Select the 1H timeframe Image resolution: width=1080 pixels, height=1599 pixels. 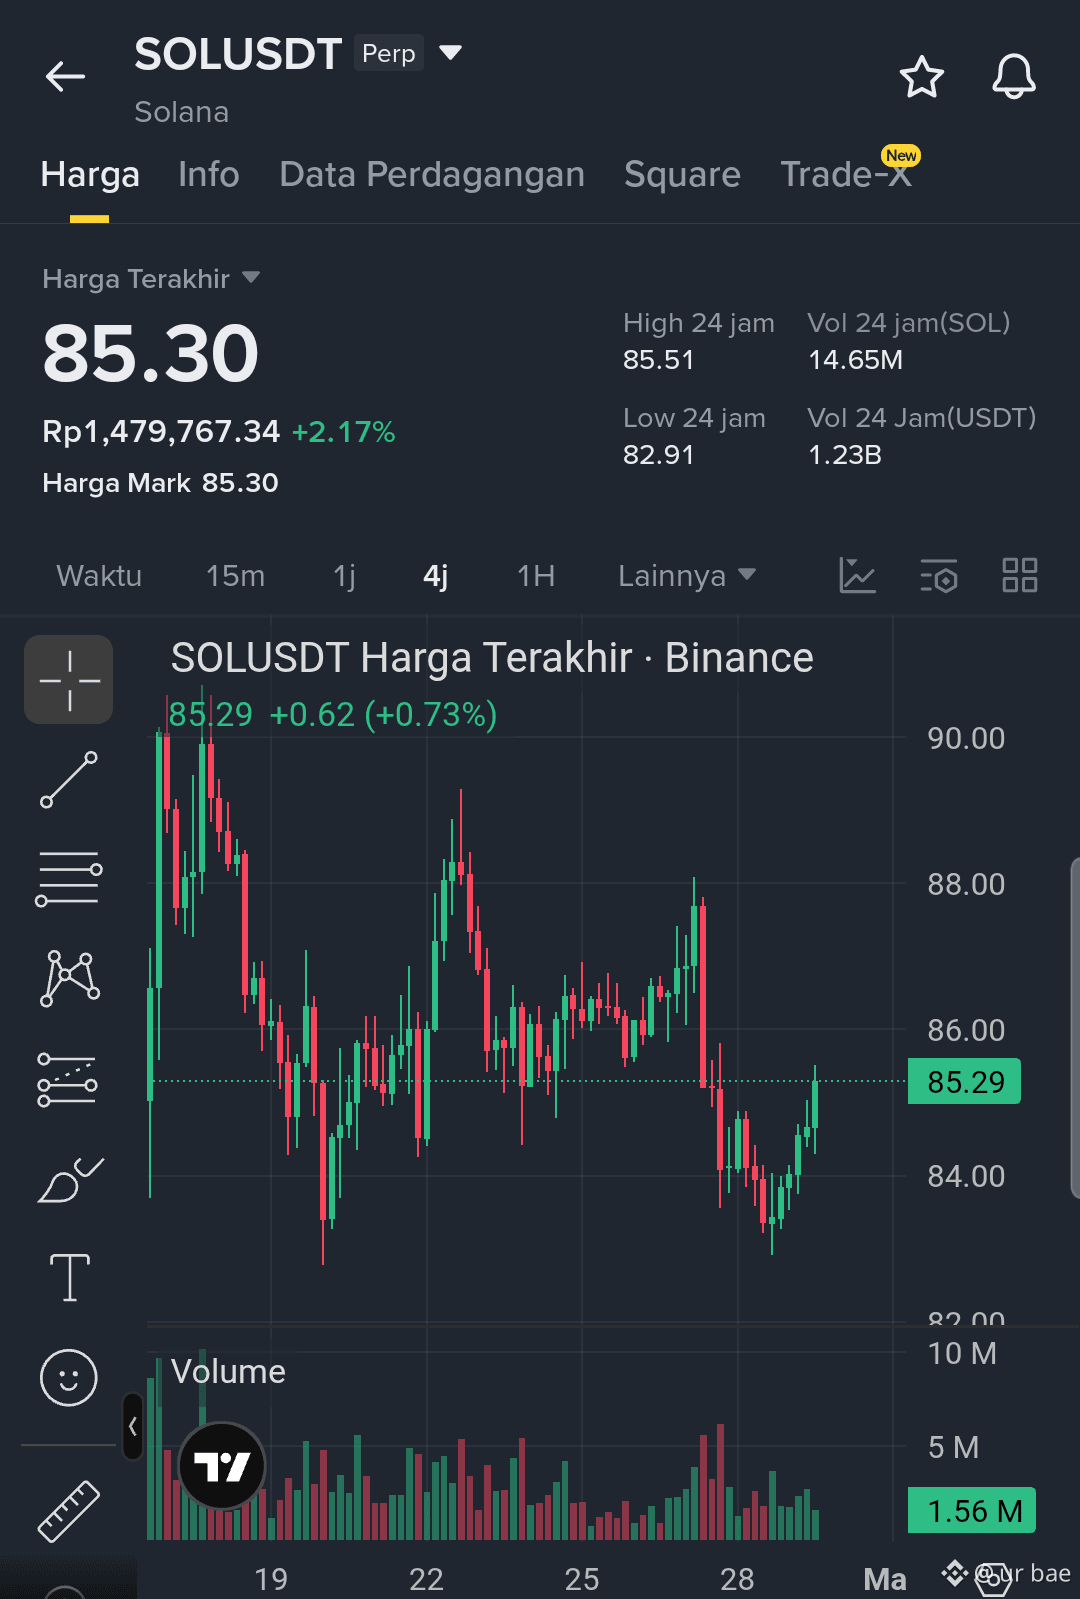tap(536, 576)
